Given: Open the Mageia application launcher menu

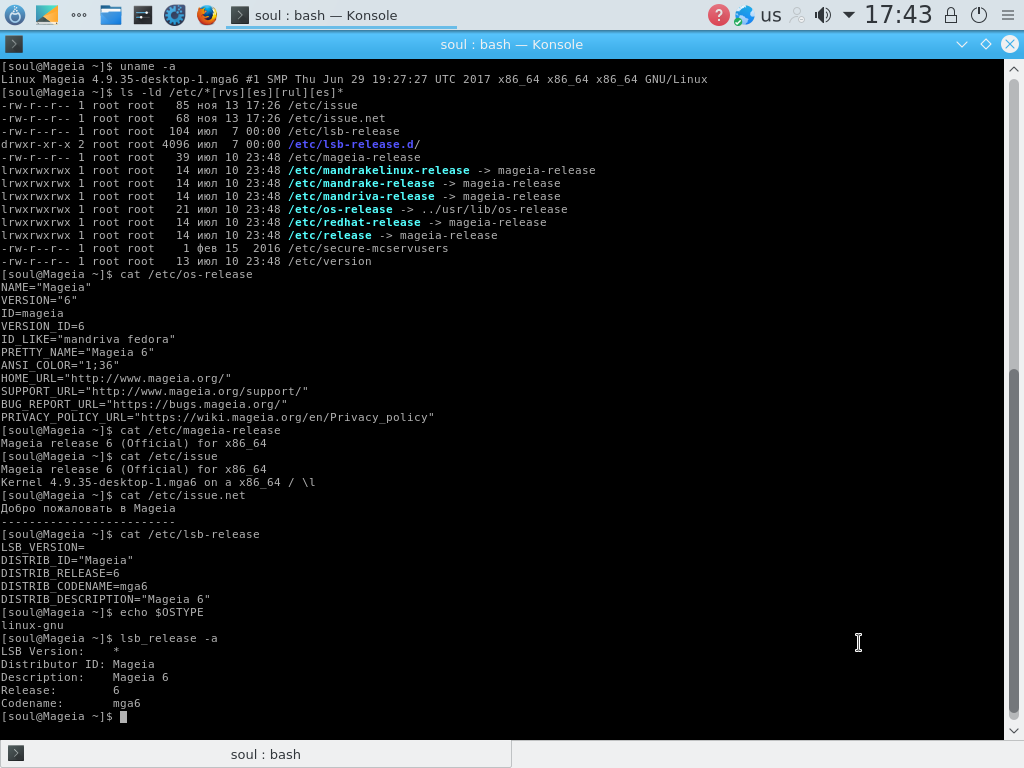Looking at the screenshot, I should pos(14,15).
